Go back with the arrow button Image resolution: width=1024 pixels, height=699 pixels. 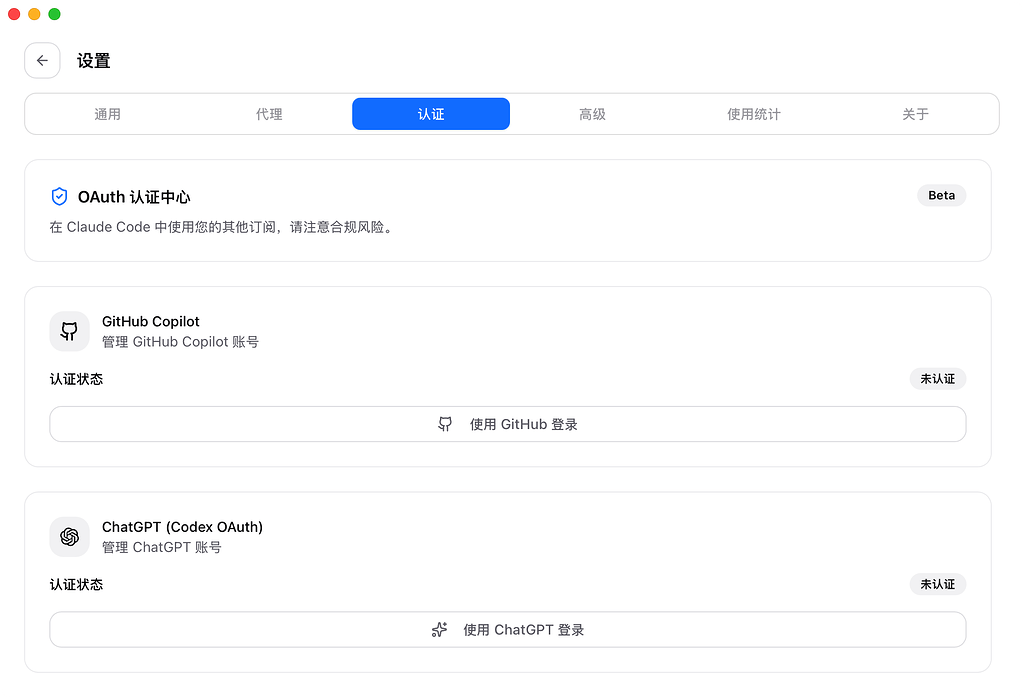click(x=42, y=61)
